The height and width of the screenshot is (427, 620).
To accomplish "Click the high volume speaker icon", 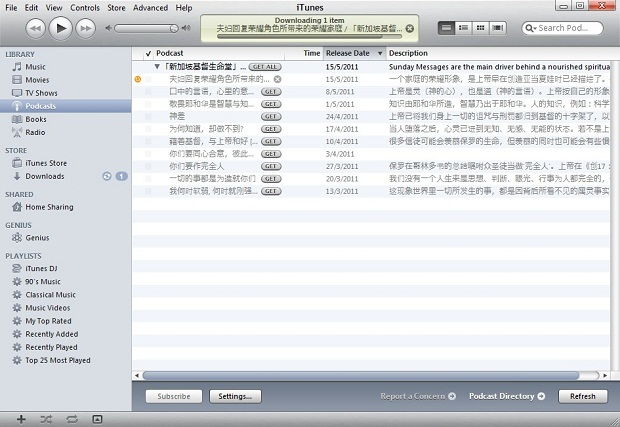I will click(186, 28).
